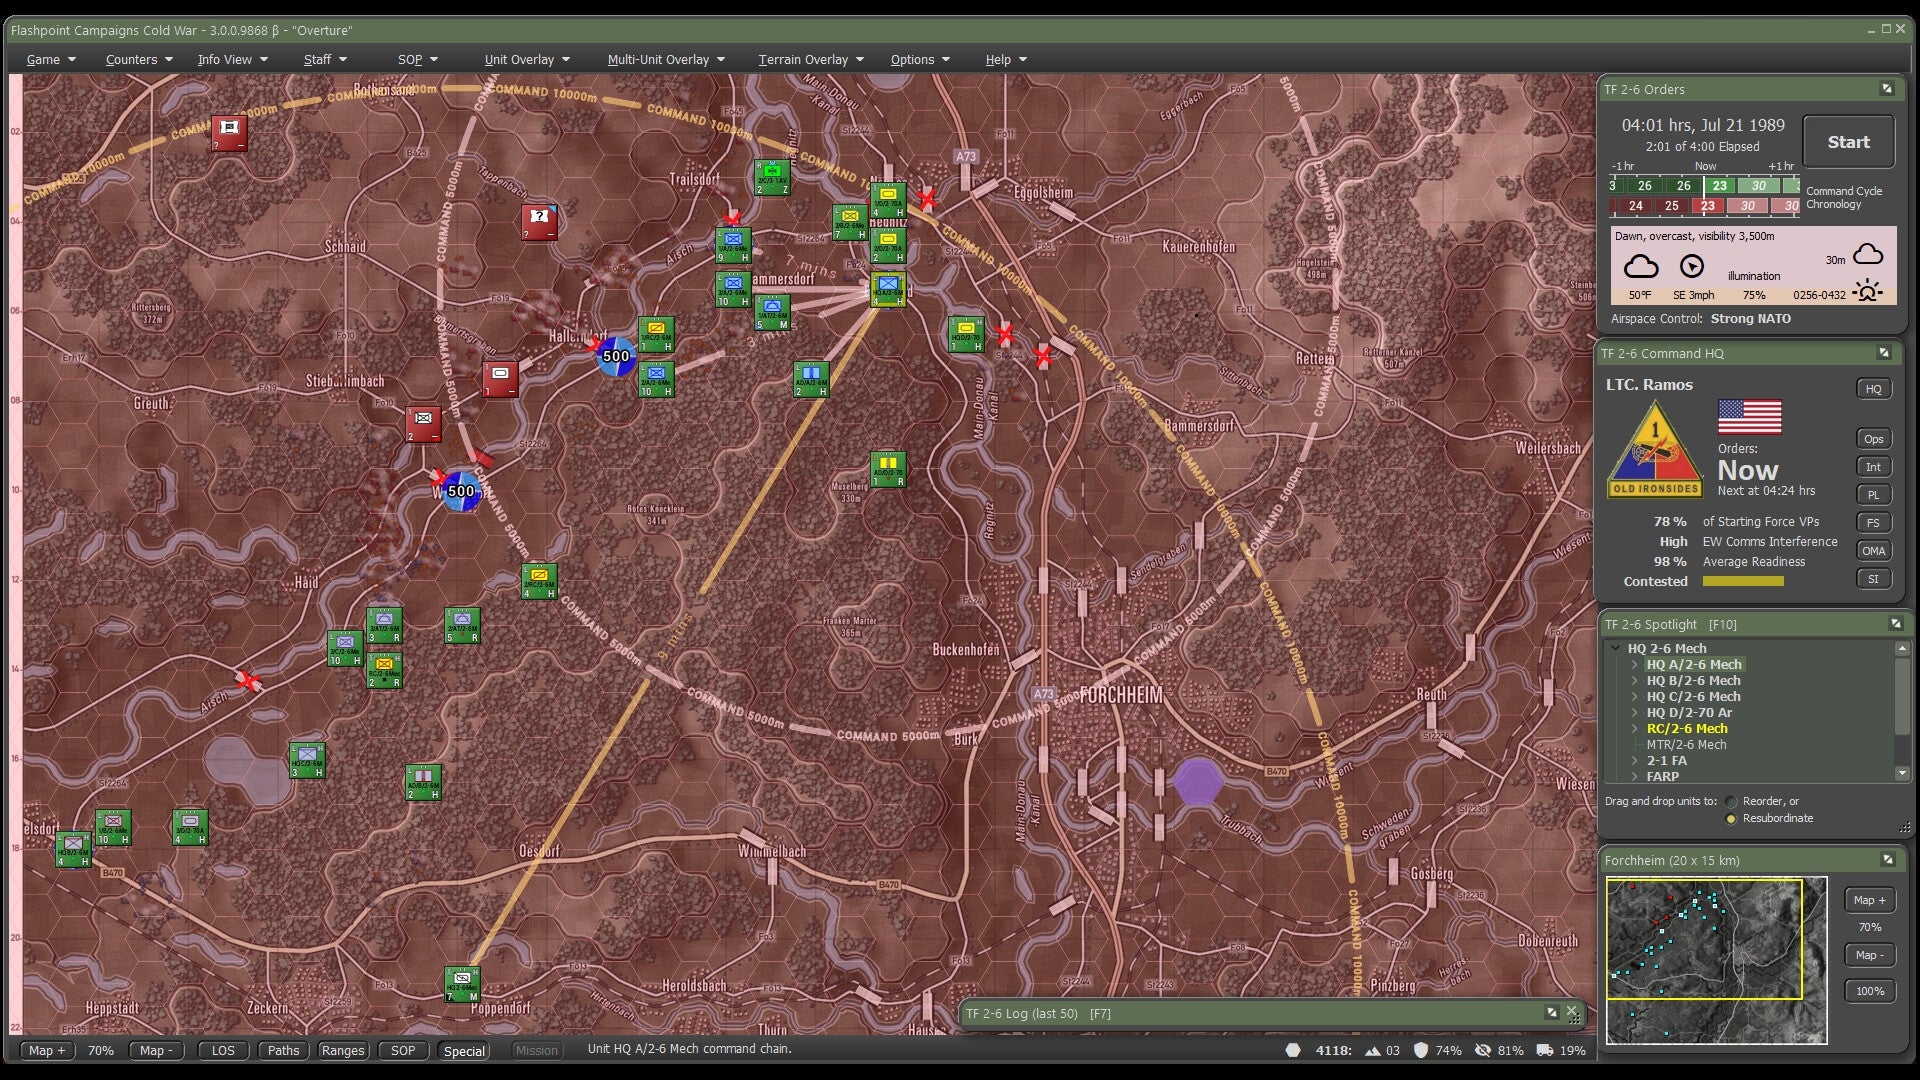Open the Terrain Overlay menu
Image resolution: width=1920 pixels, height=1080 pixels.
click(x=805, y=59)
